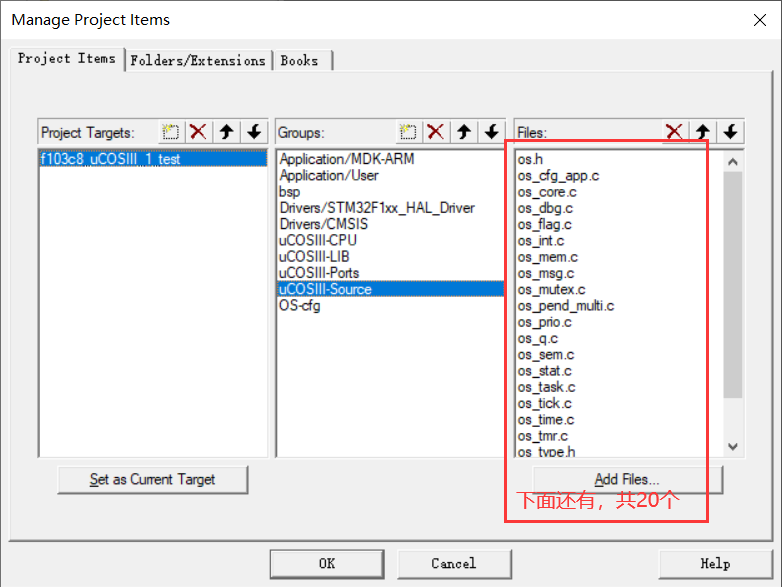Select group Application/MDK-ARM
The image size is (782, 587).
click(391, 159)
